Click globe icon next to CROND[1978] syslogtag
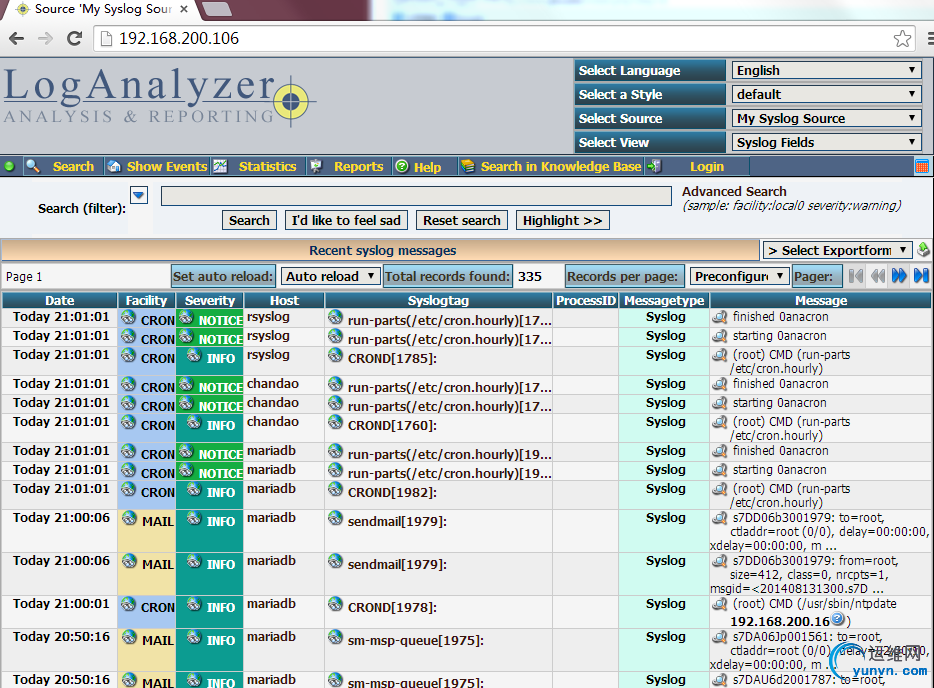 pyautogui.click(x=335, y=605)
